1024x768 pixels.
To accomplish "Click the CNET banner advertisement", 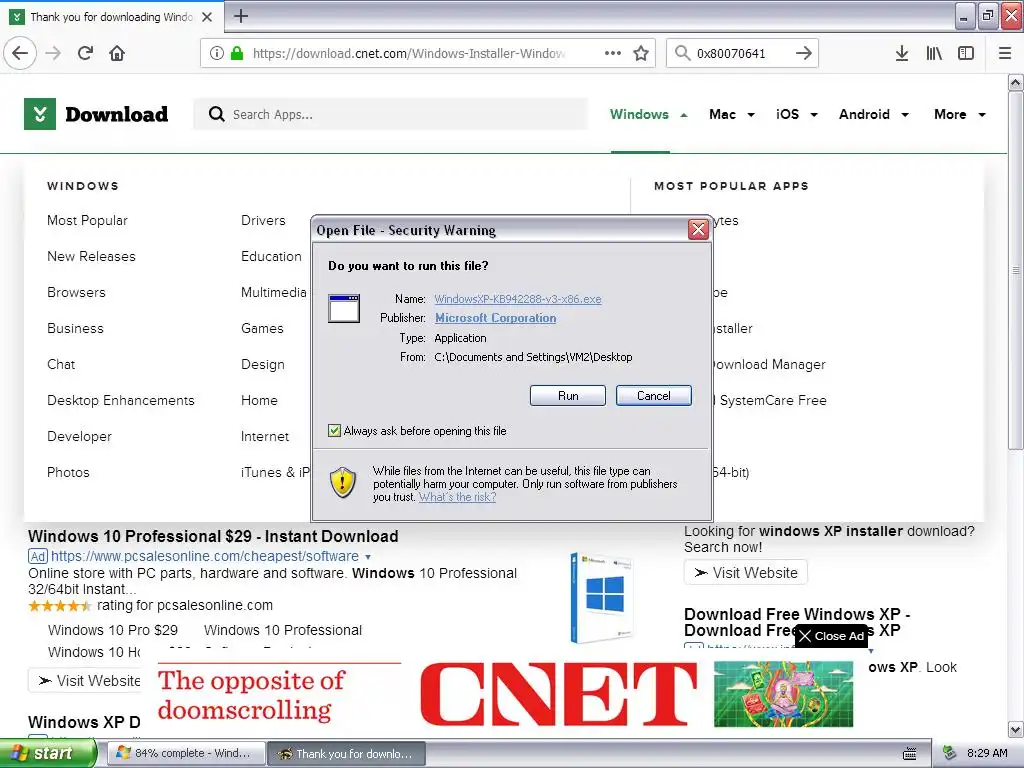I will click(x=505, y=695).
